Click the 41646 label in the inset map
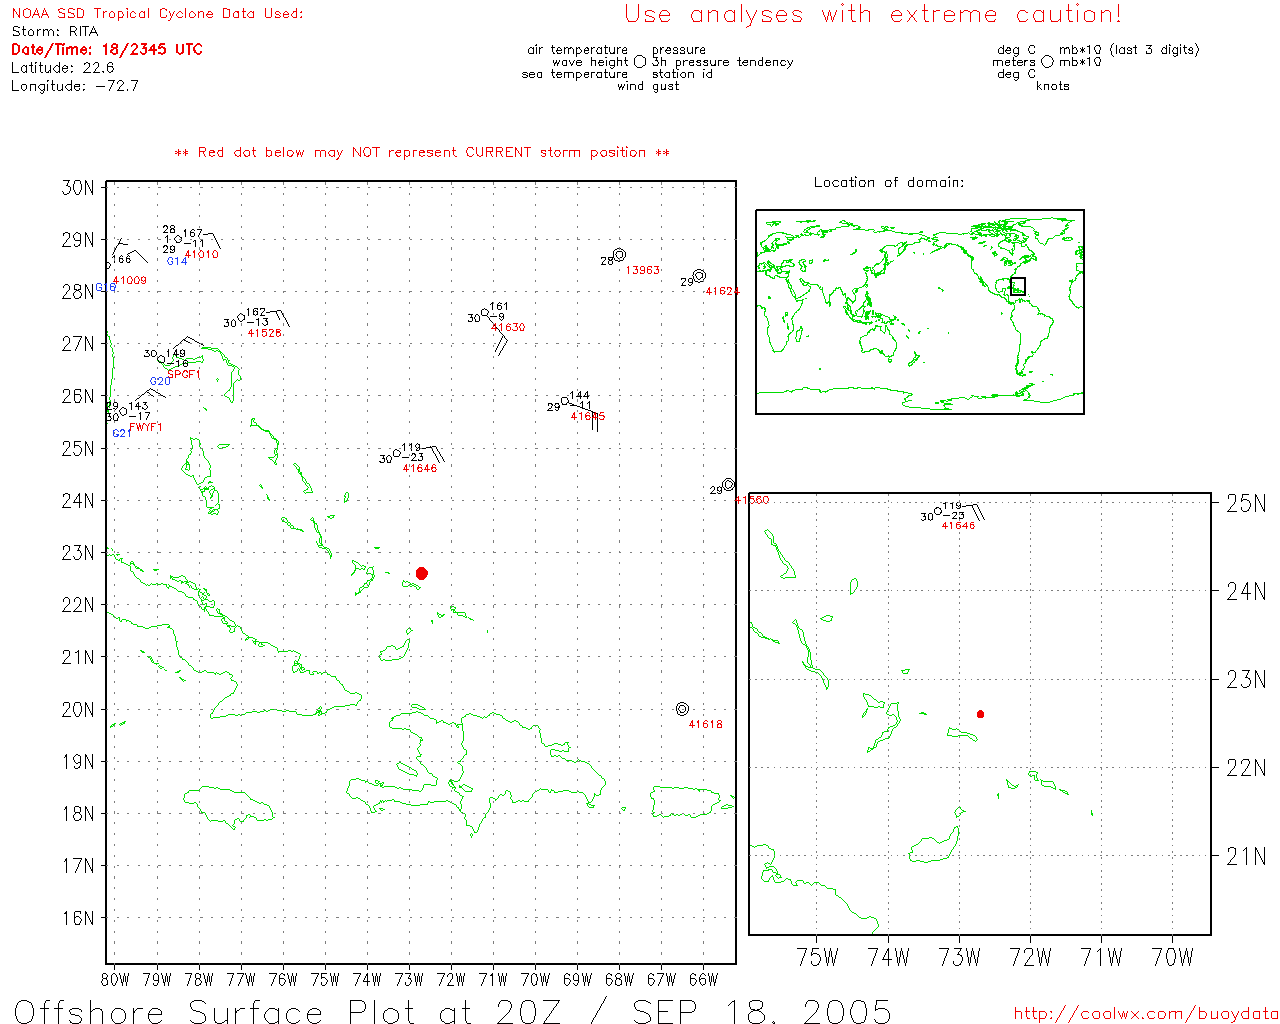Viewport: 1280px width, 1024px height. pos(958,526)
